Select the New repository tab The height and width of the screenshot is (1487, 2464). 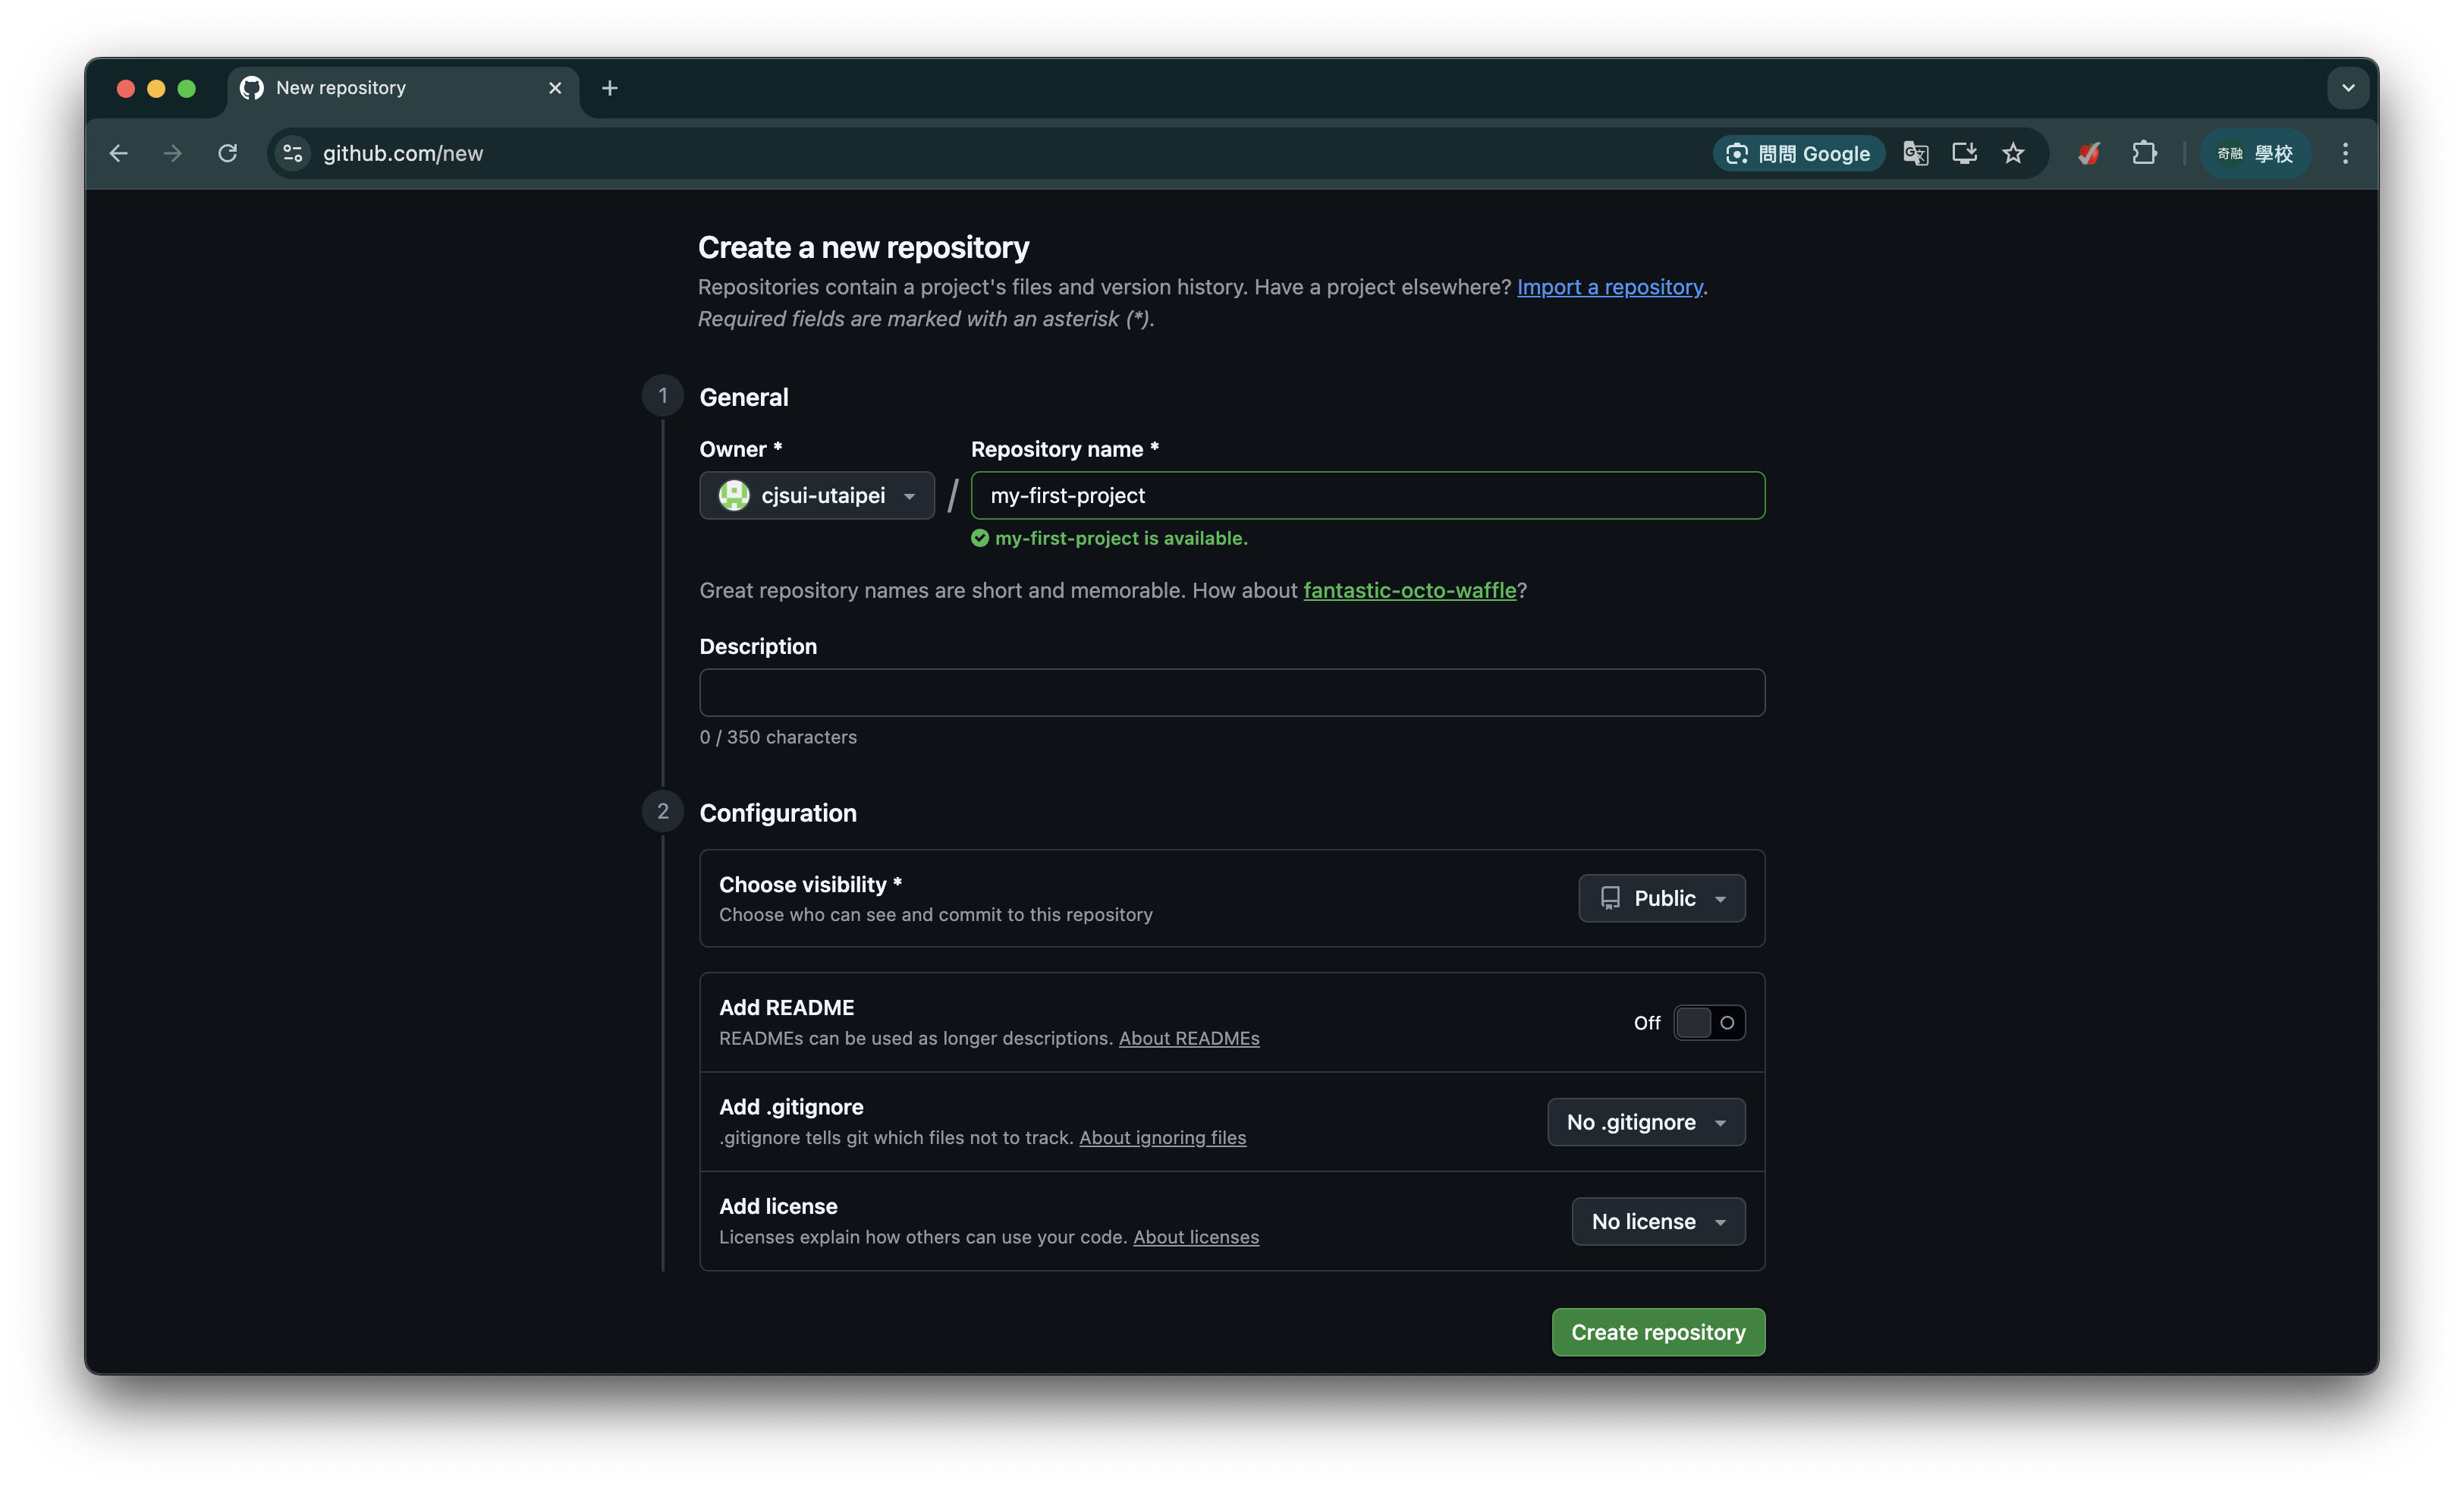point(404,88)
